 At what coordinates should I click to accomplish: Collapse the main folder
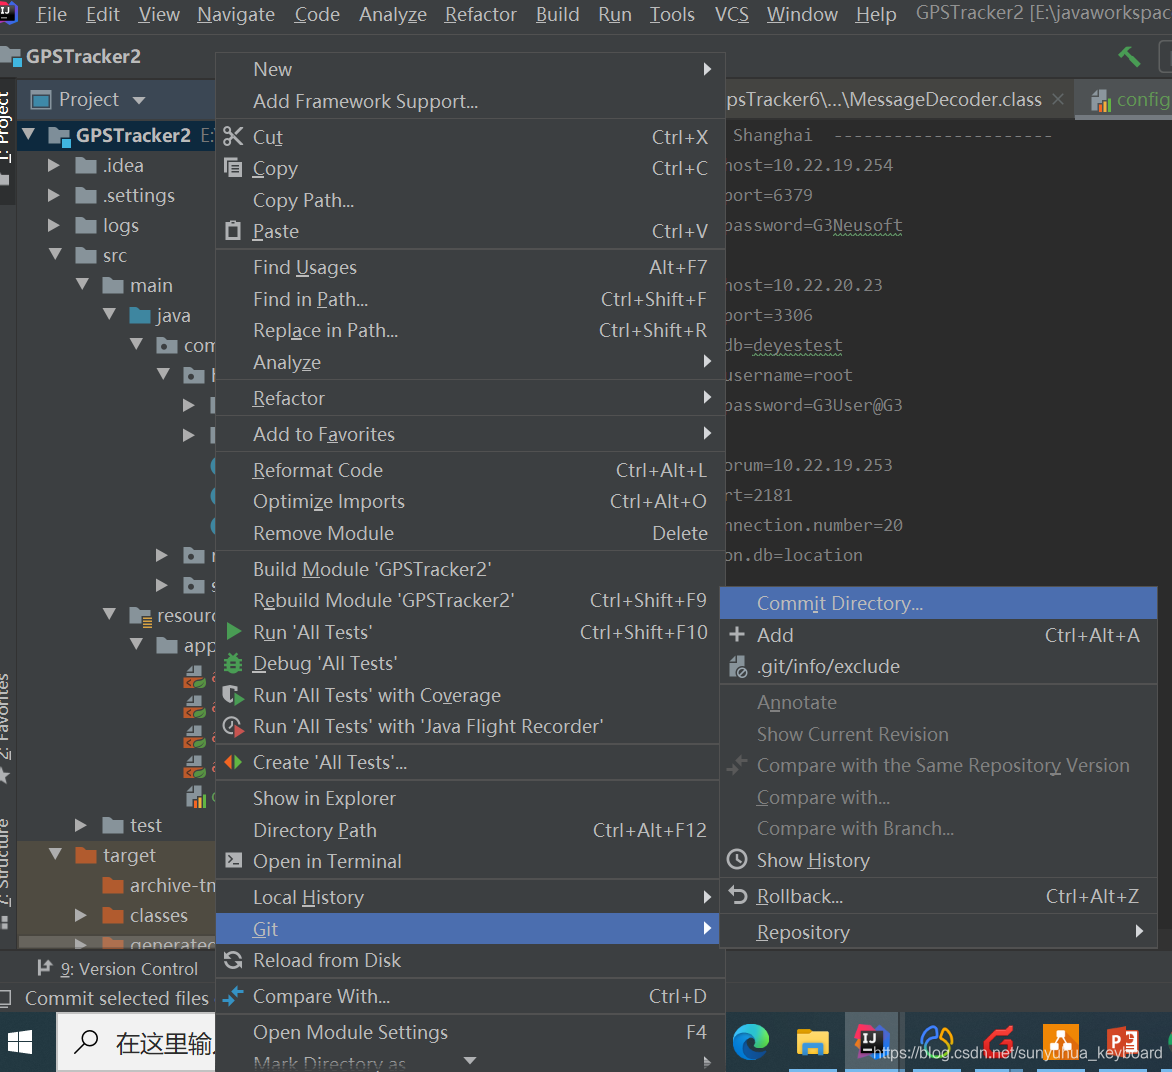coord(83,284)
